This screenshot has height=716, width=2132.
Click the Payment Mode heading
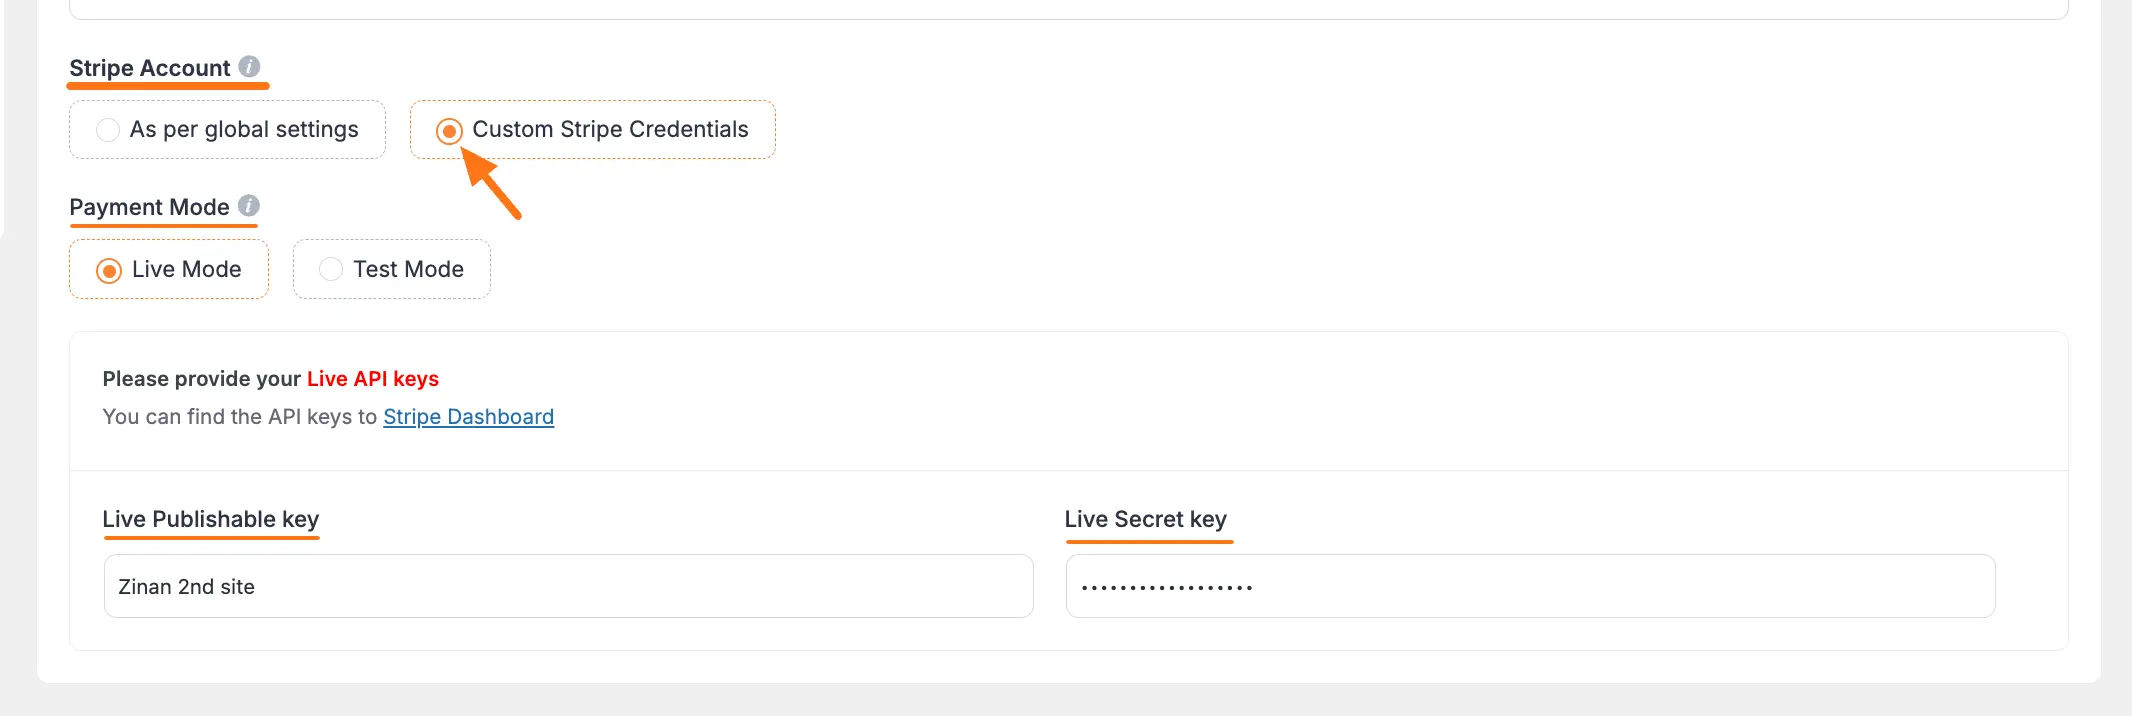tap(149, 207)
